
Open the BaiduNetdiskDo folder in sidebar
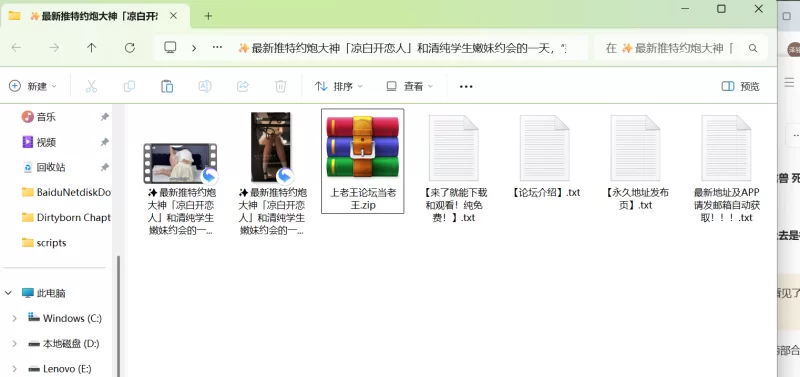click(x=66, y=192)
